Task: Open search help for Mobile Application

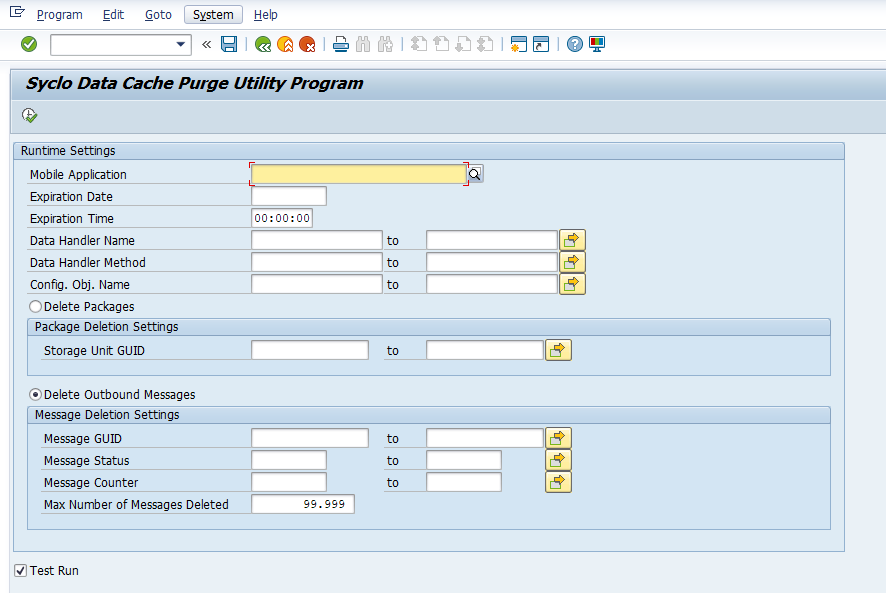Action: click(475, 174)
